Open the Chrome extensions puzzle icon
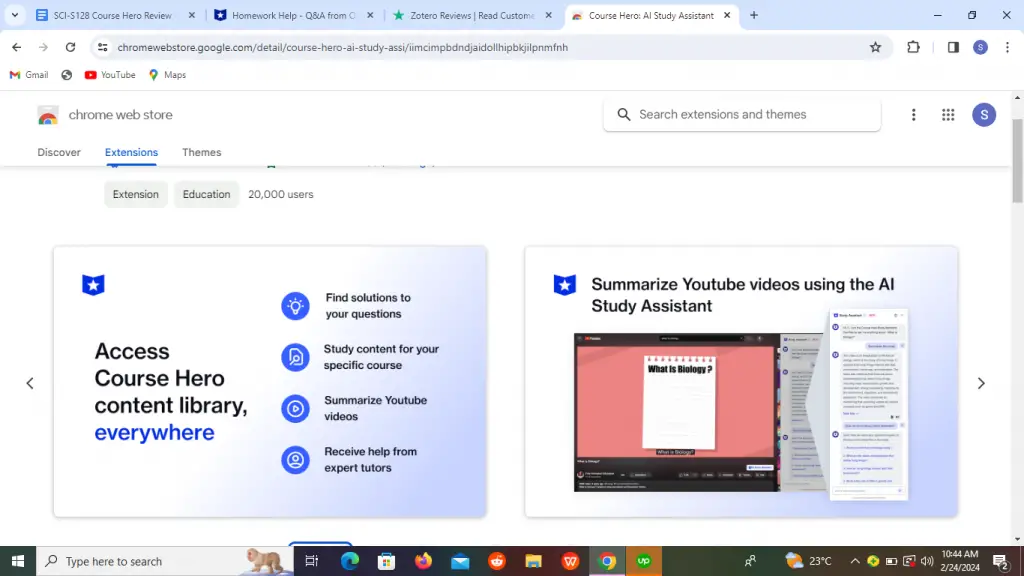The image size is (1024, 576). click(x=913, y=47)
